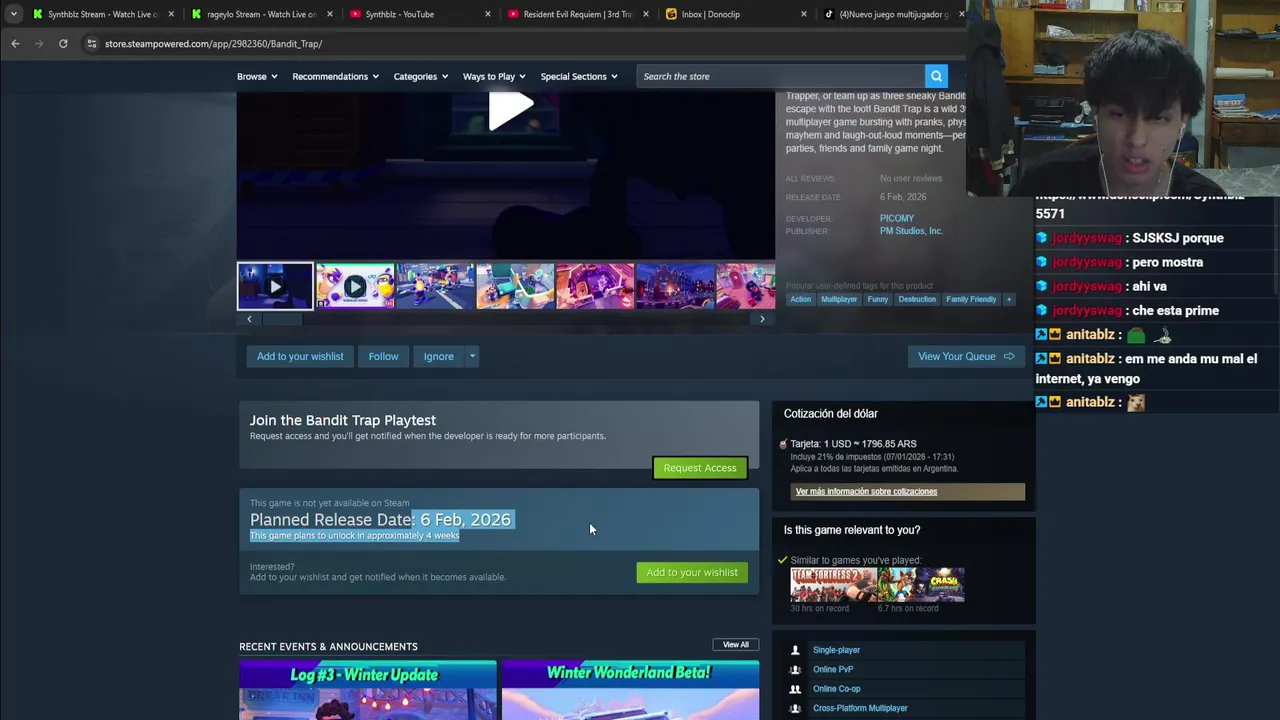Click the browser forward arrow

(x=39, y=44)
